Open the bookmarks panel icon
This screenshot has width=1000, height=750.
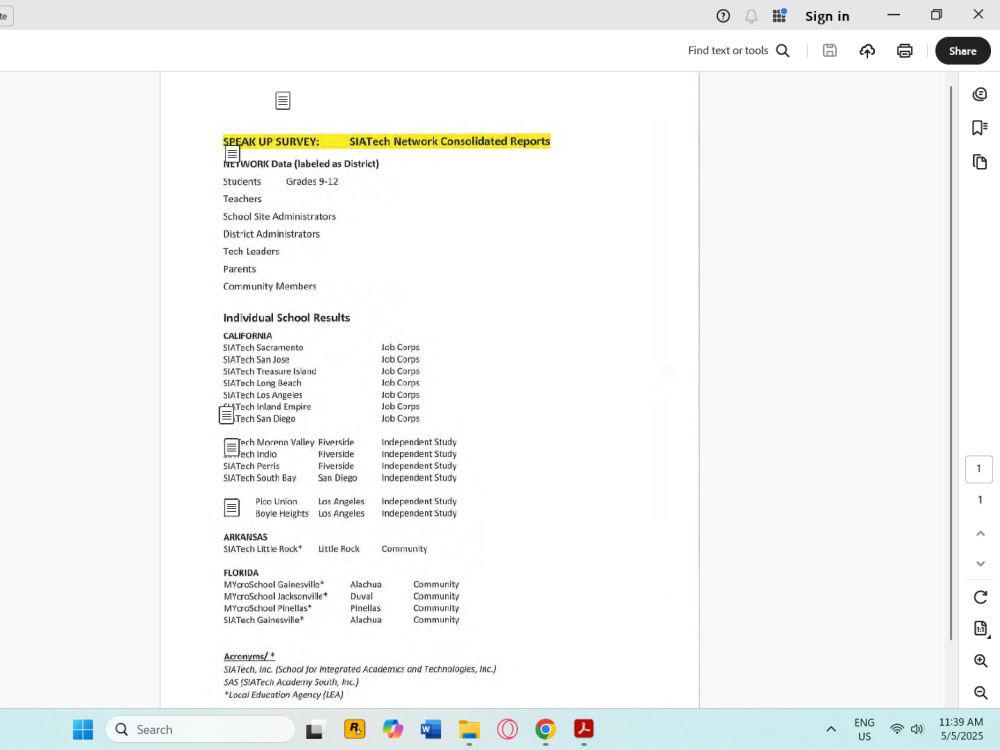pos(980,128)
